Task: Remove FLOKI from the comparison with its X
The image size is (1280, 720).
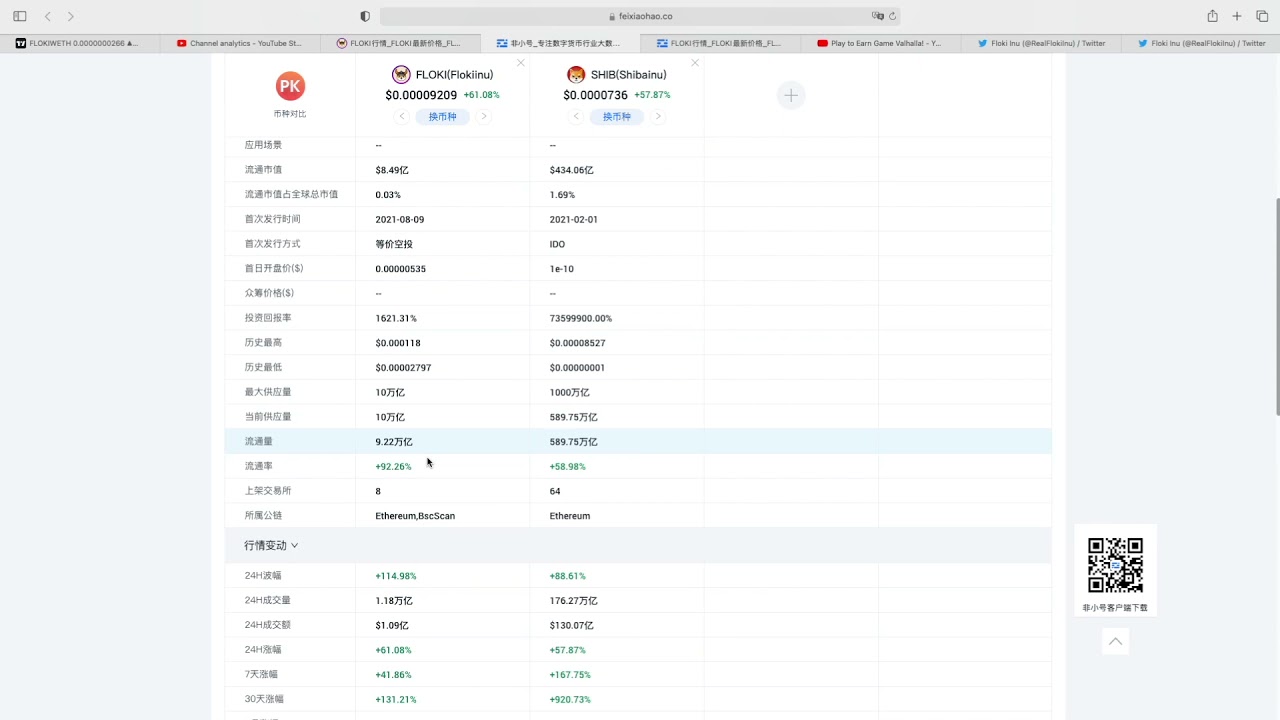Action: point(521,63)
